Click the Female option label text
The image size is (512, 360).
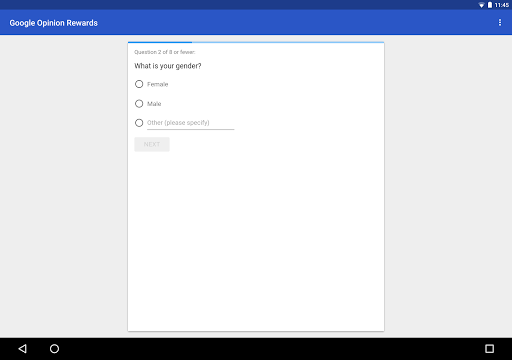(158, 84)
